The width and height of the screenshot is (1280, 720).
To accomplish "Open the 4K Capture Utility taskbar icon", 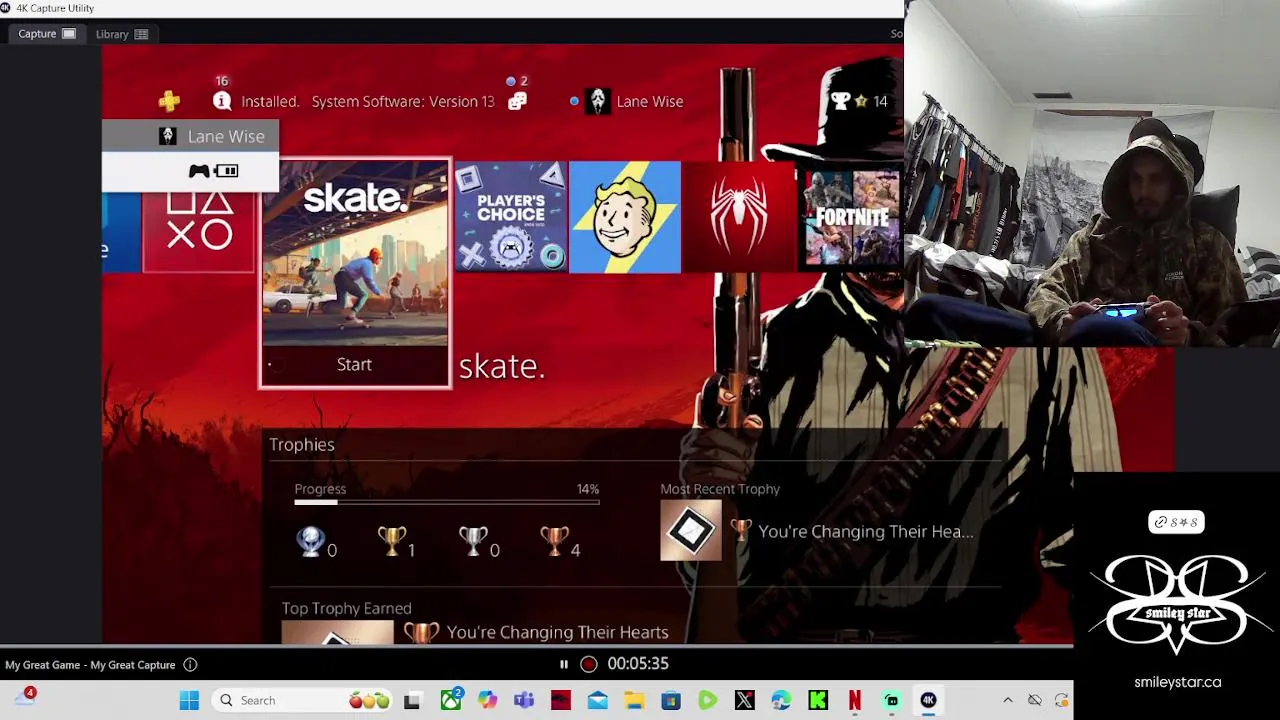I will click(x=928, y=700).
